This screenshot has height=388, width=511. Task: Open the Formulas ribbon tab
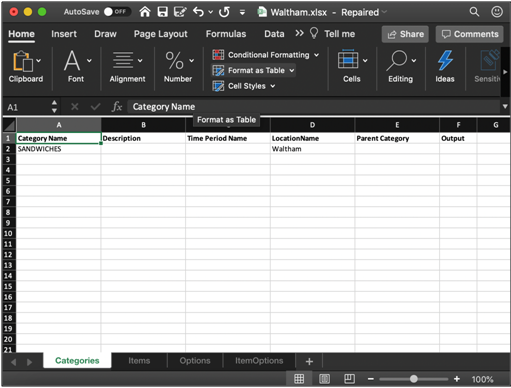[226, 34]
